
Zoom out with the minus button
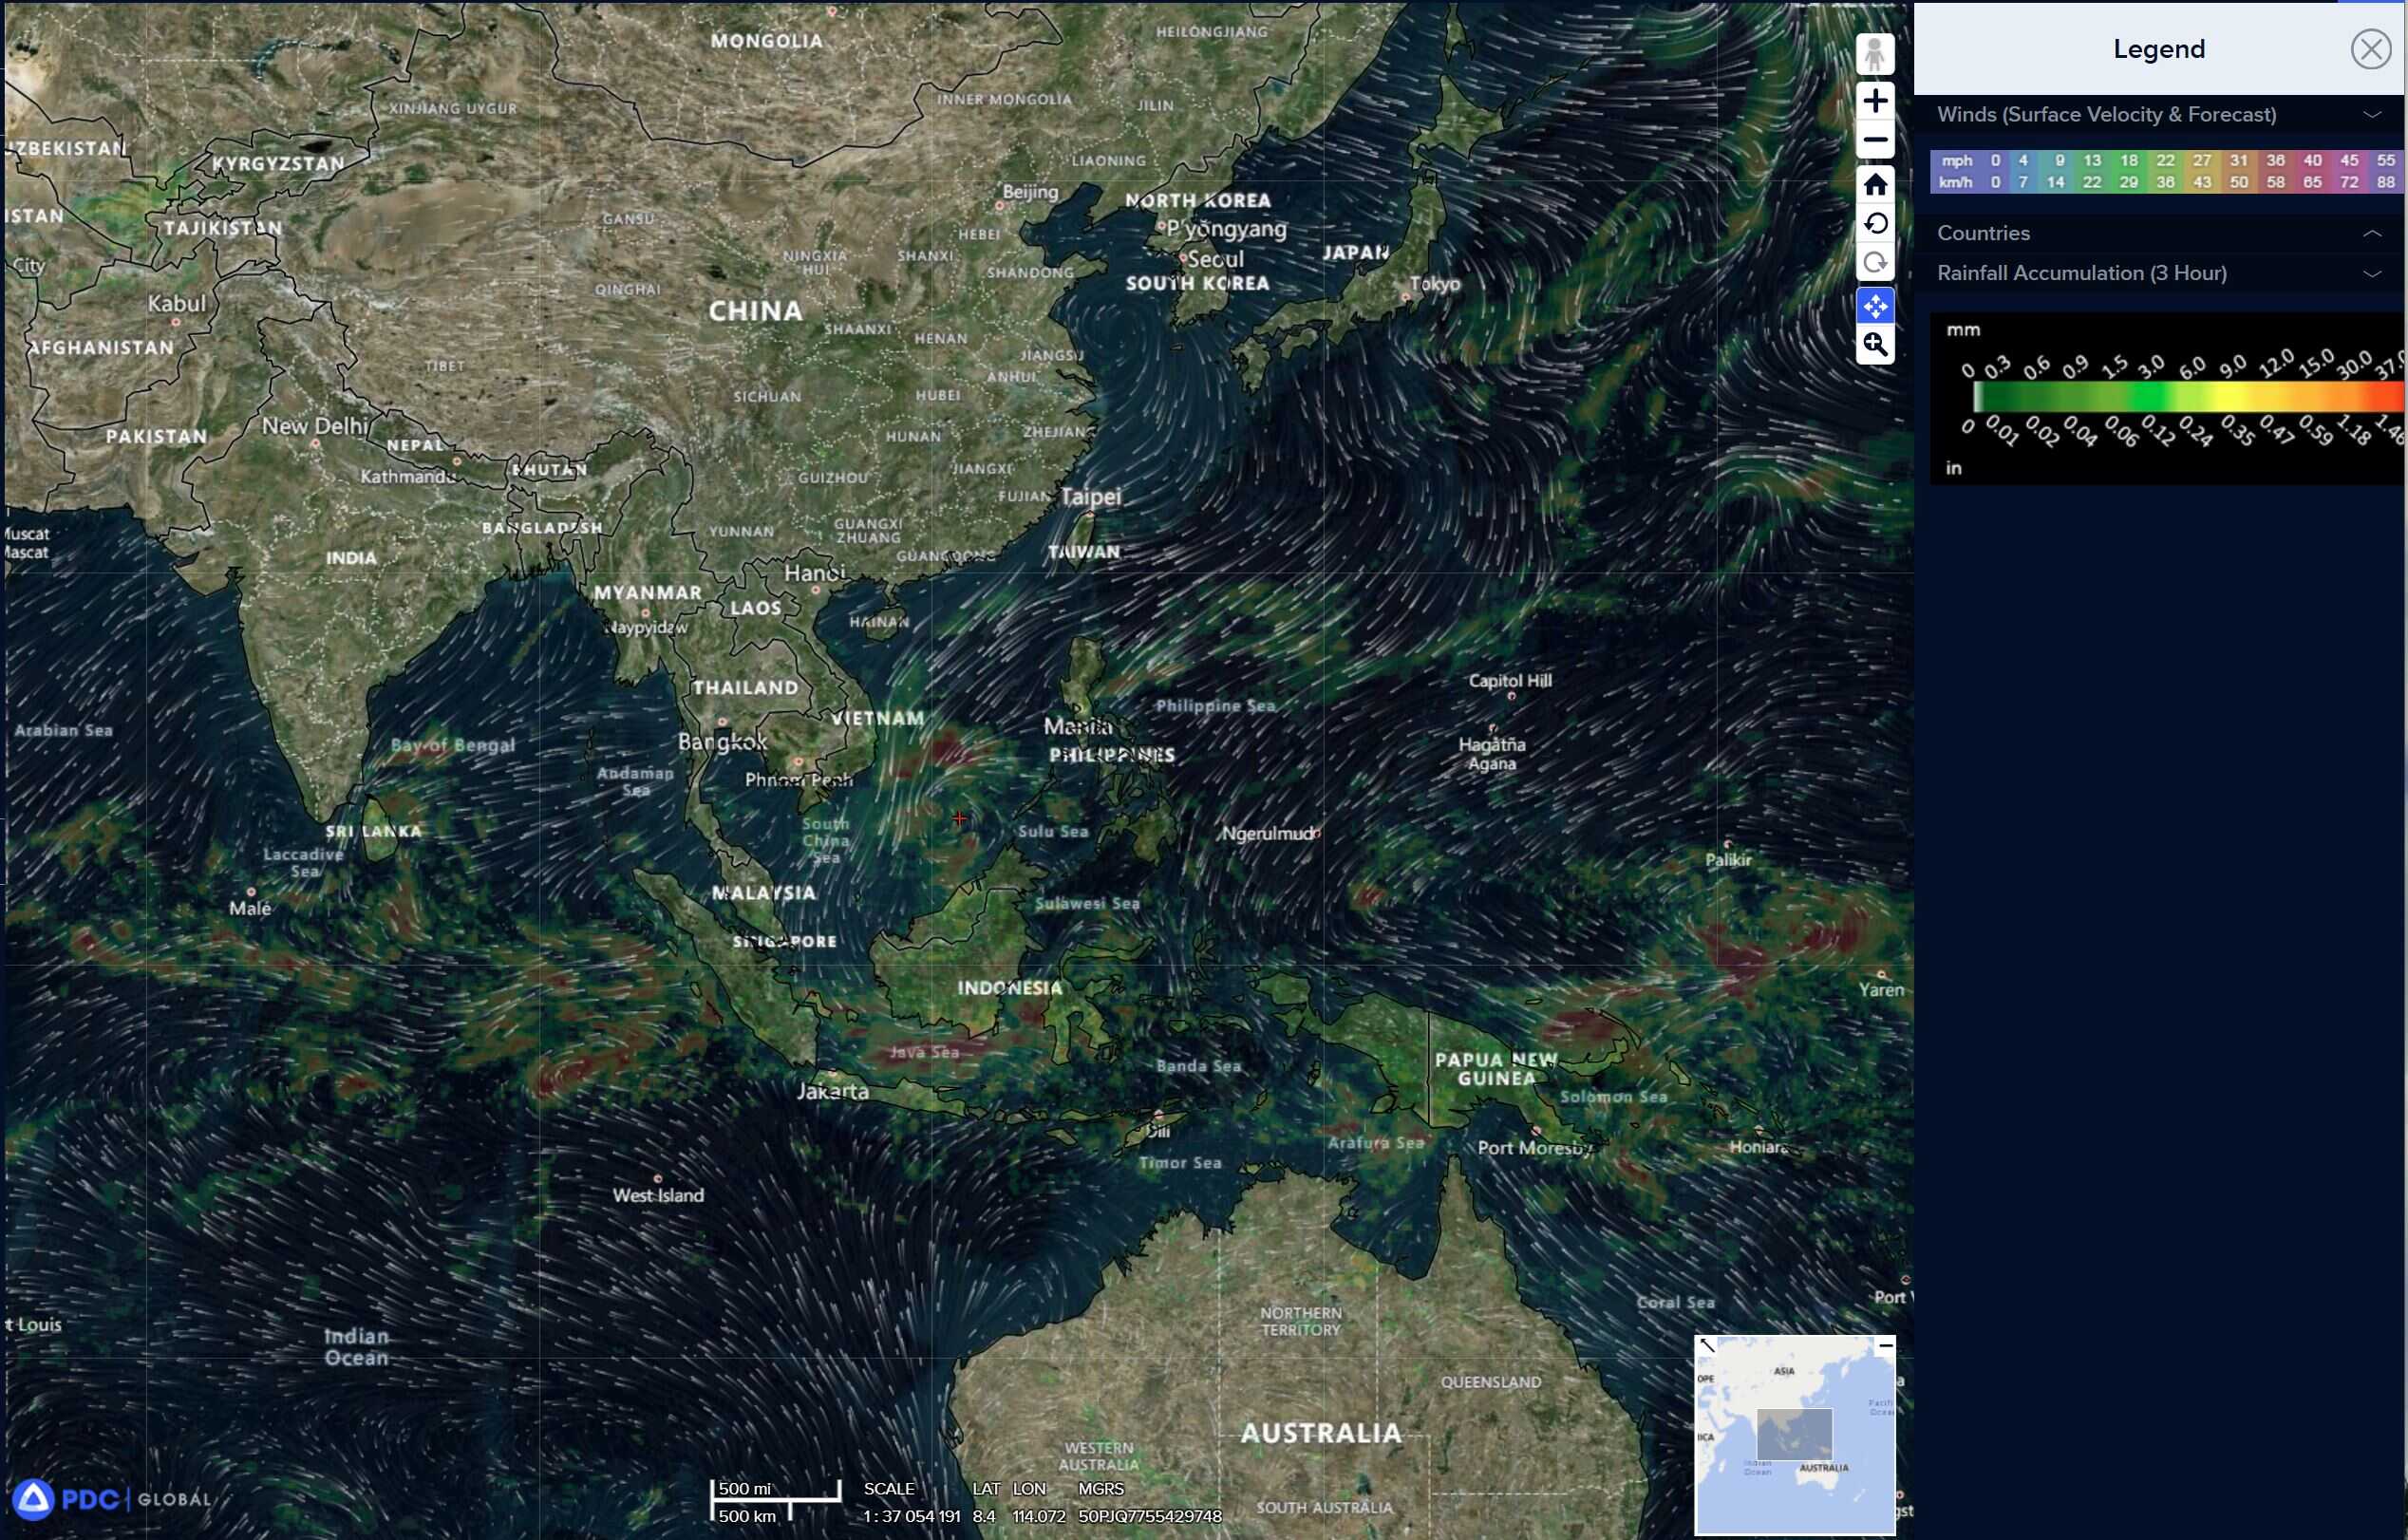point(1875,140)
